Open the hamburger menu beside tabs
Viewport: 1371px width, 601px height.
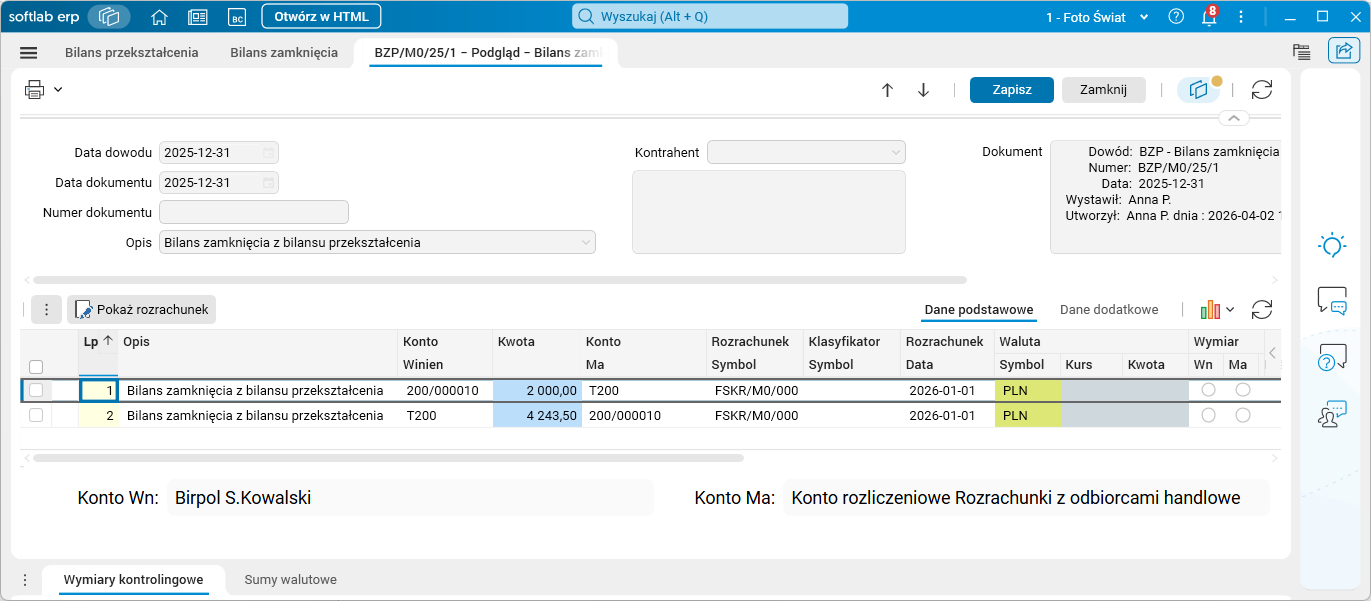pyautogui.click(x=28, y=53)
